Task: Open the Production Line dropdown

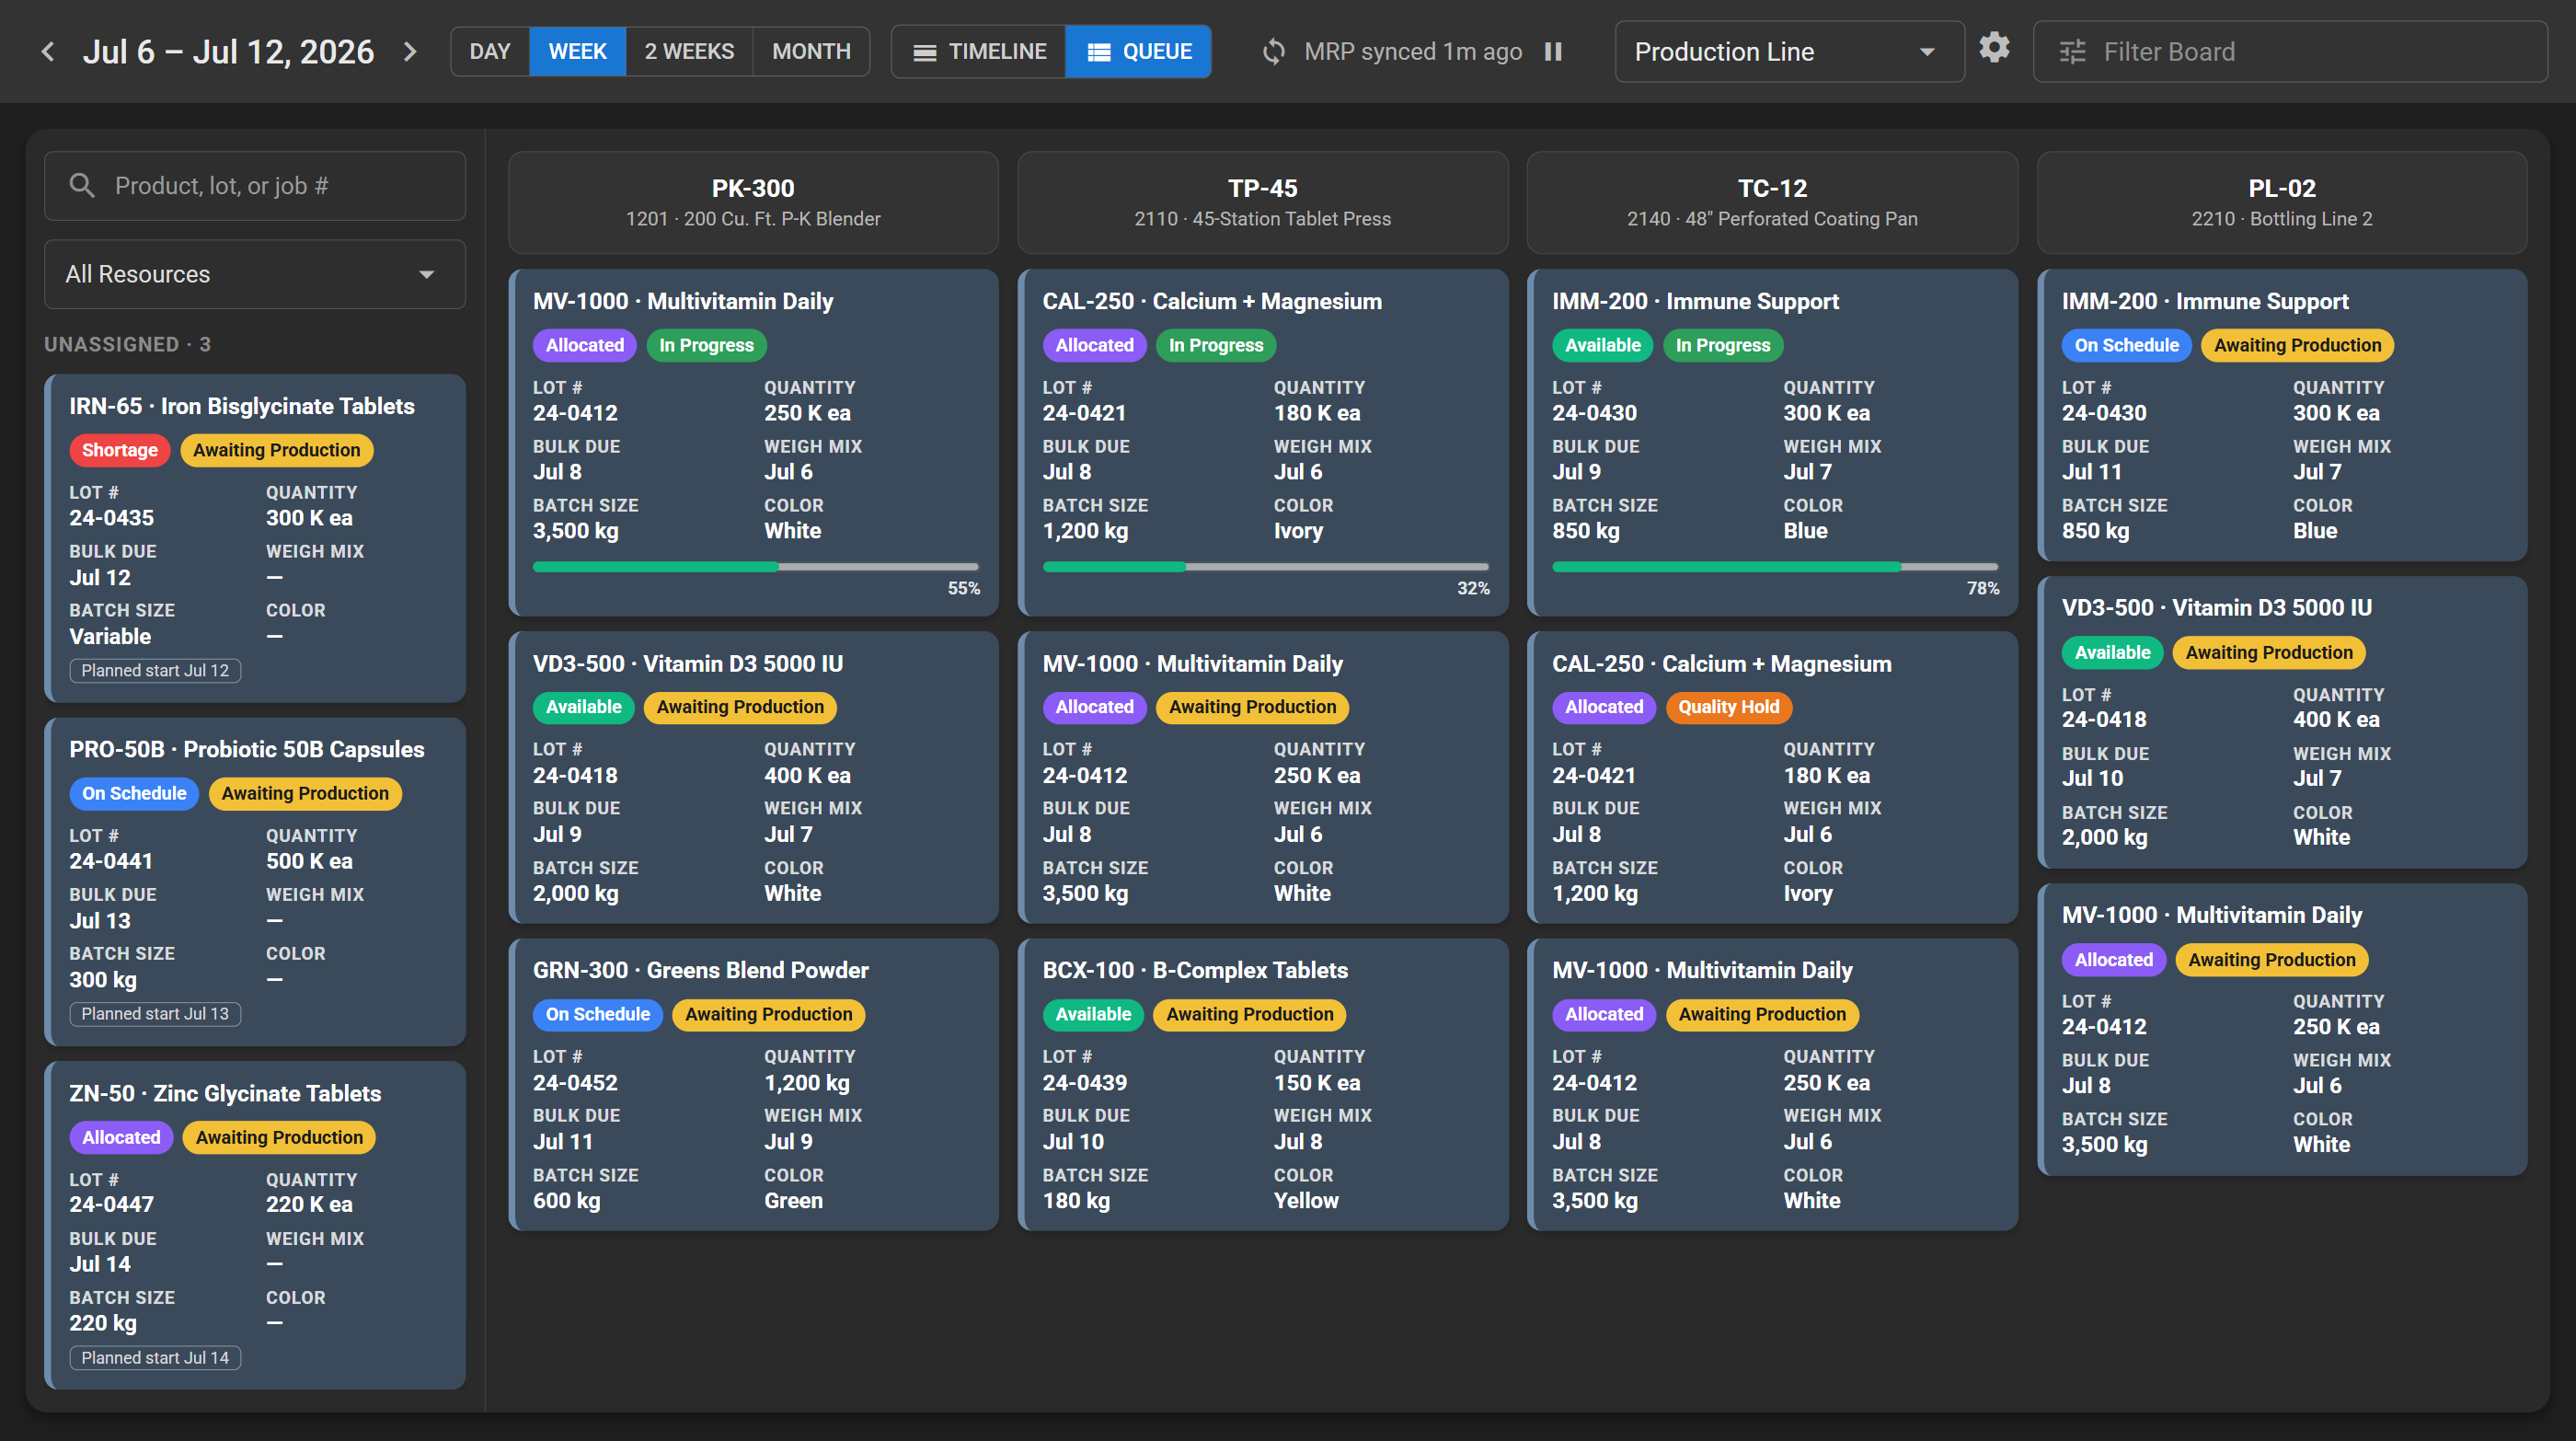Action: coord(1789,51)
